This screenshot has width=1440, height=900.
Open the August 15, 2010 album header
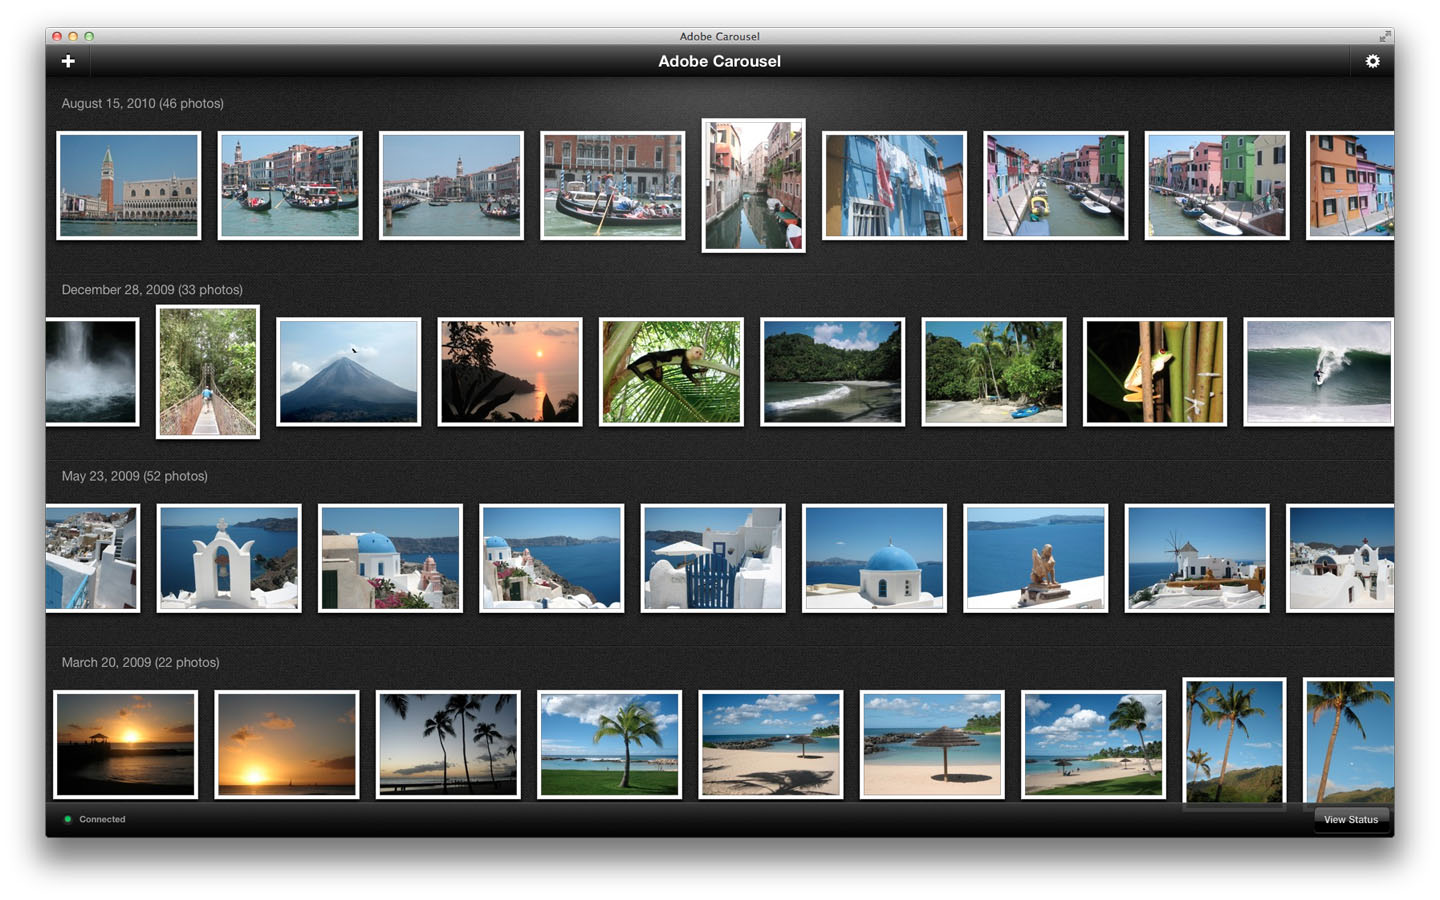(142, 103)
